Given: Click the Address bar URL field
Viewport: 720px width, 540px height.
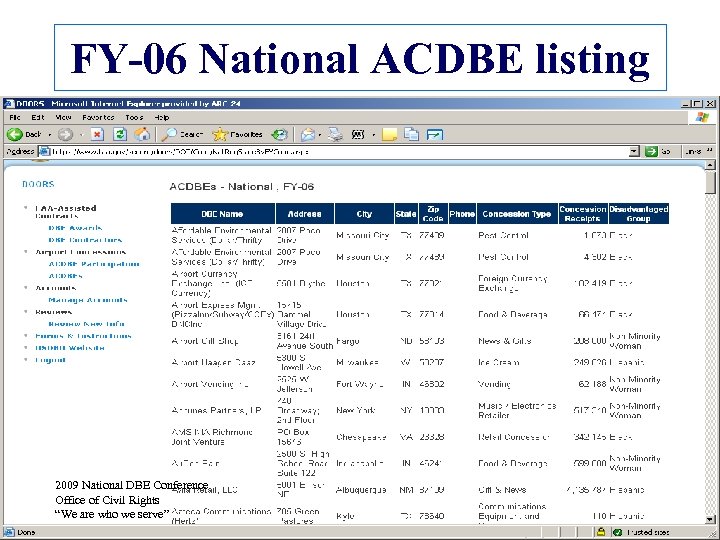Looking at the screenshot, I should click(338, 151).
